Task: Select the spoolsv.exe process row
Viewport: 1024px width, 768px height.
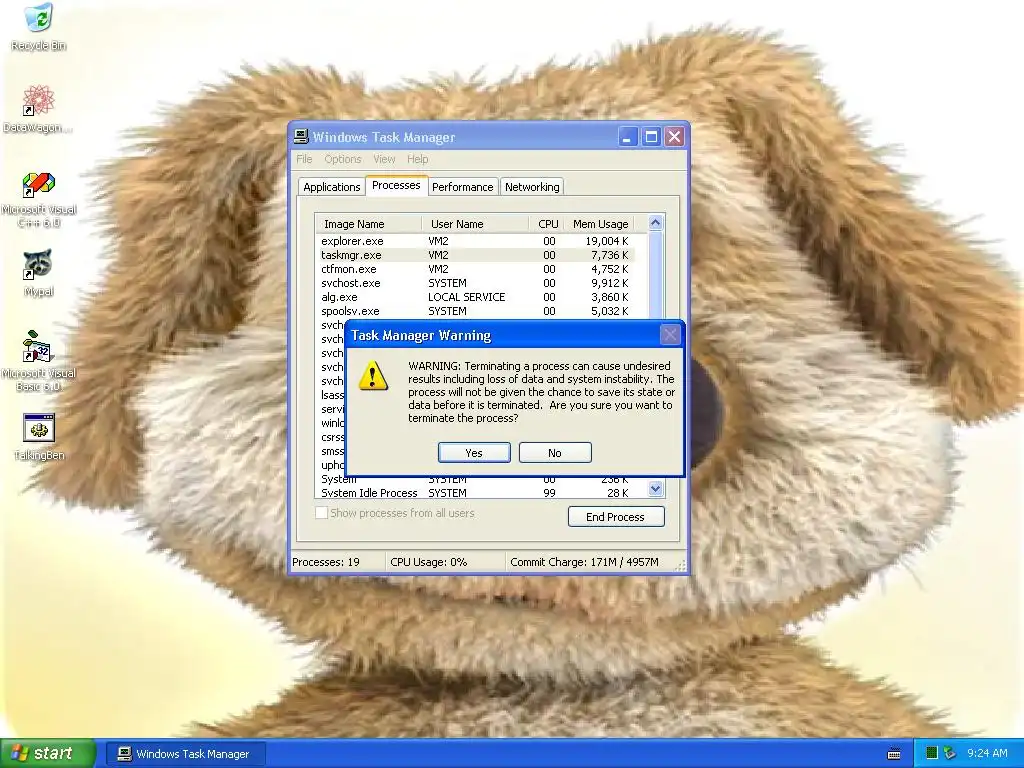Action: 475,312
